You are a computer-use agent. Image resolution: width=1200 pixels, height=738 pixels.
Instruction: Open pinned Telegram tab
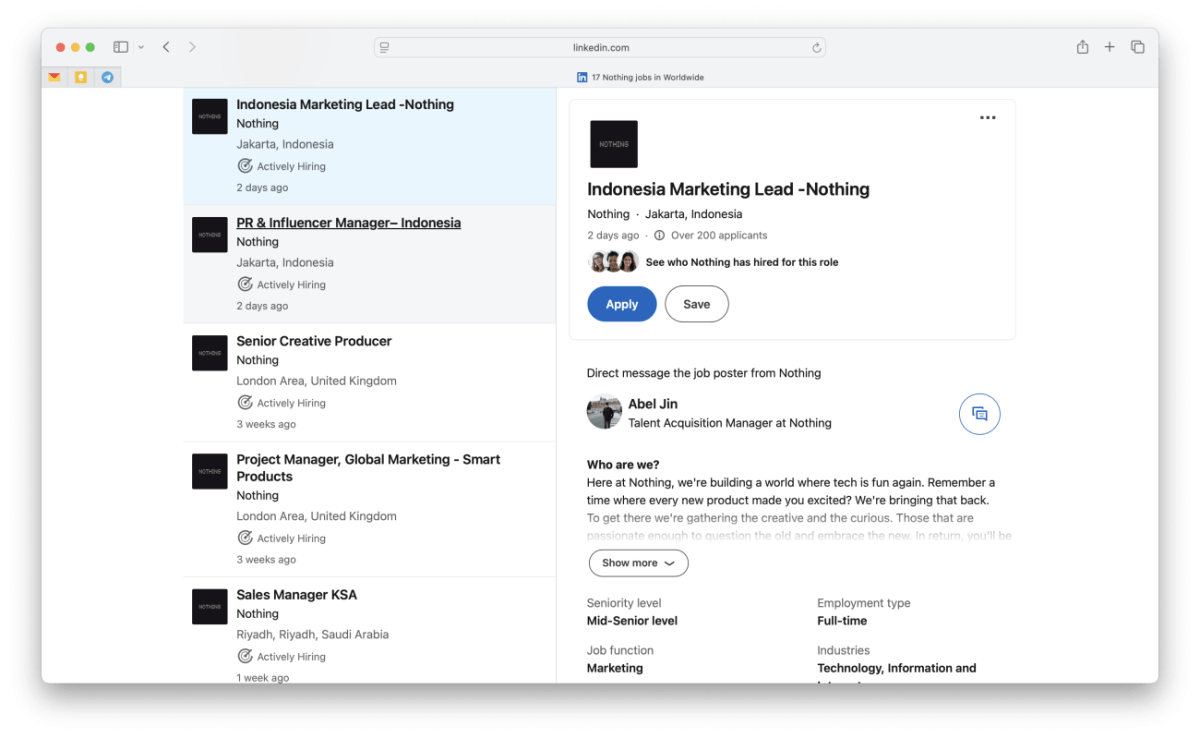point(107,77)
